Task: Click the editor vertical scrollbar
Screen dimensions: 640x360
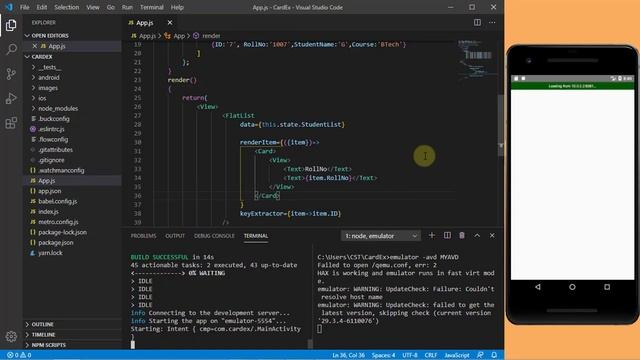Action: (501, 124)
